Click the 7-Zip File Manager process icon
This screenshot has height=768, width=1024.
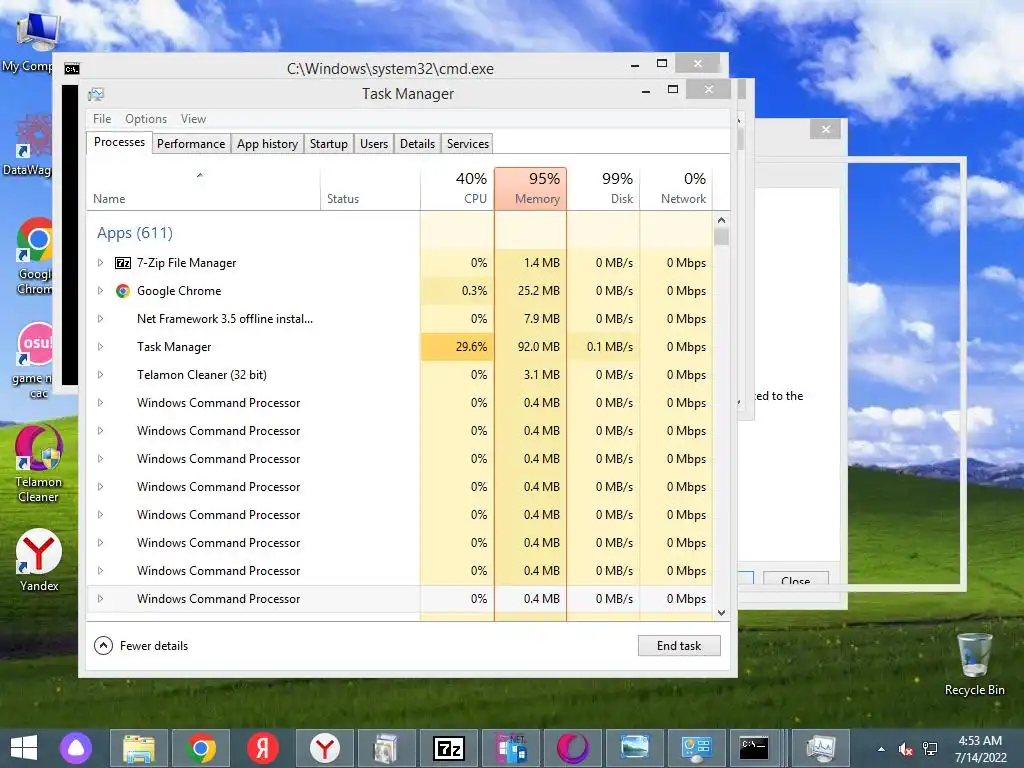(123, 263)
